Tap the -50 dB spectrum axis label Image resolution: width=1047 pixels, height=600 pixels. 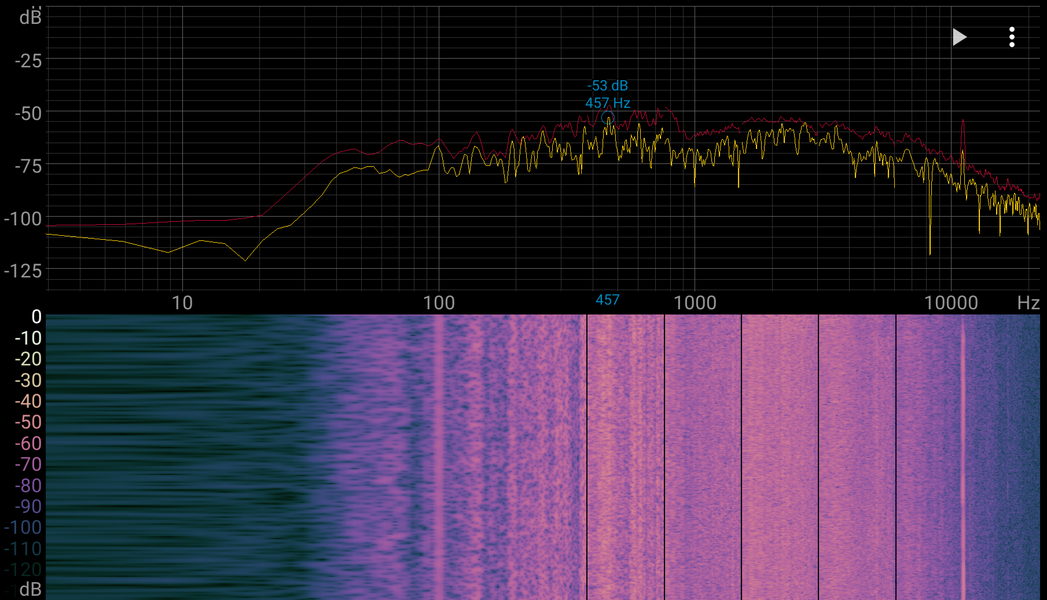click(x=28, y=113)
